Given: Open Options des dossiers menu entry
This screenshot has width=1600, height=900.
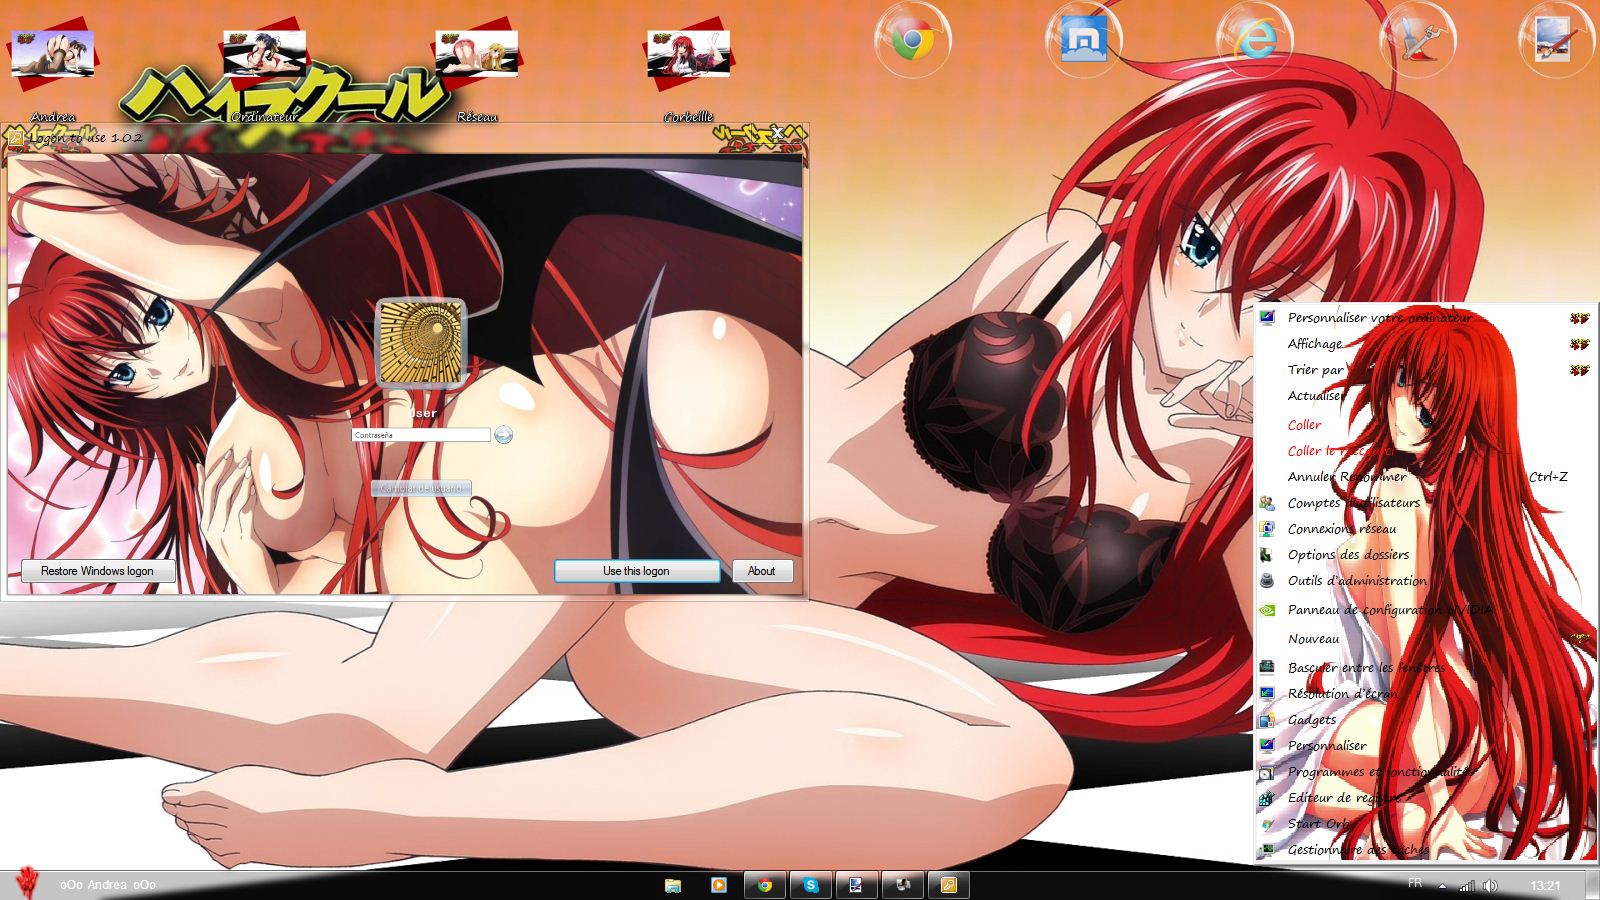Looking at the screenshot, I should coord(1425,555).
